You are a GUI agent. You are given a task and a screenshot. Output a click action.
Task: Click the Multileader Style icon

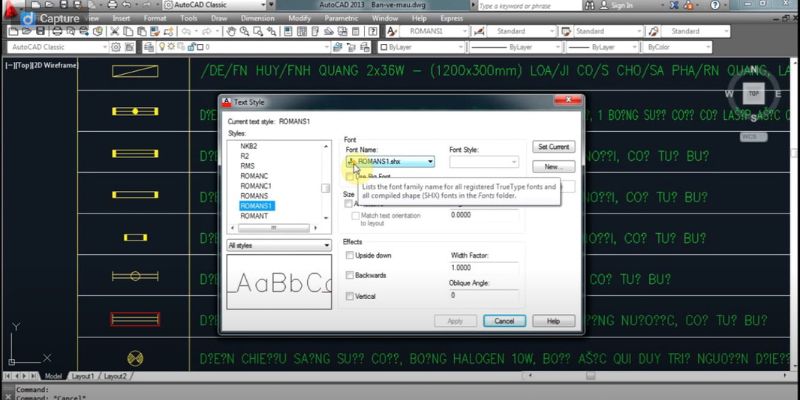point(654,31)
